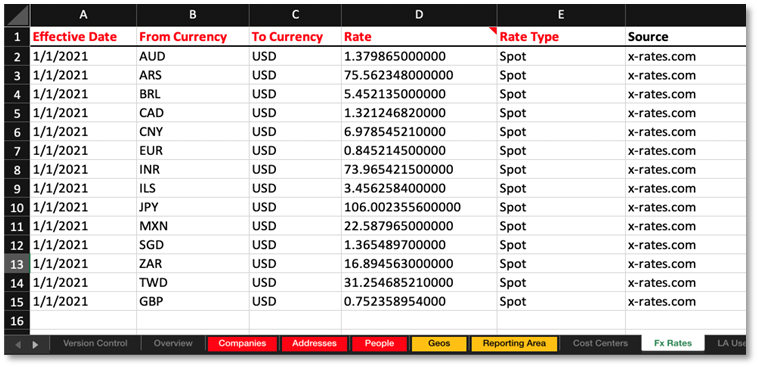Select row 1 header

pos(17,37)
